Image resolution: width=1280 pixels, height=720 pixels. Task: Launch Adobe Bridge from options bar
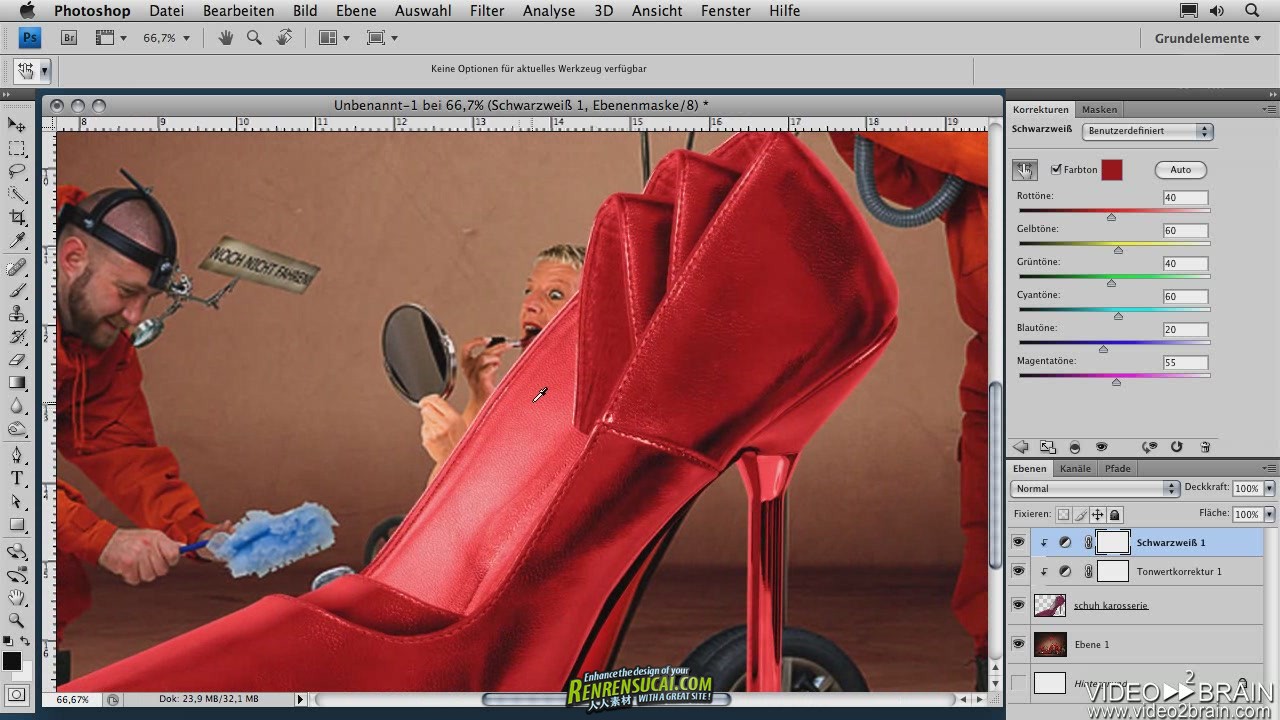(69, 38)
